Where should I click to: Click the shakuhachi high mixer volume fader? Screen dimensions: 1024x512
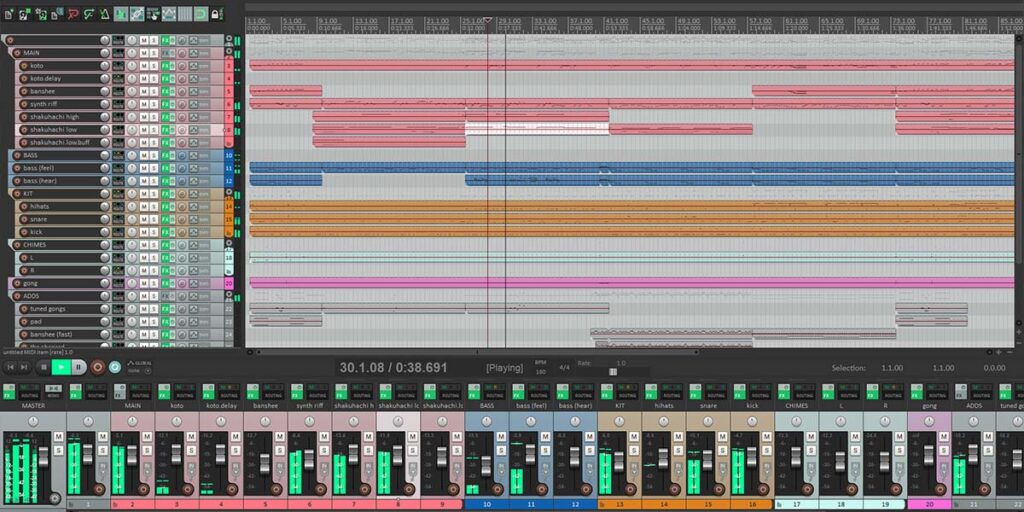pos(353,456)
